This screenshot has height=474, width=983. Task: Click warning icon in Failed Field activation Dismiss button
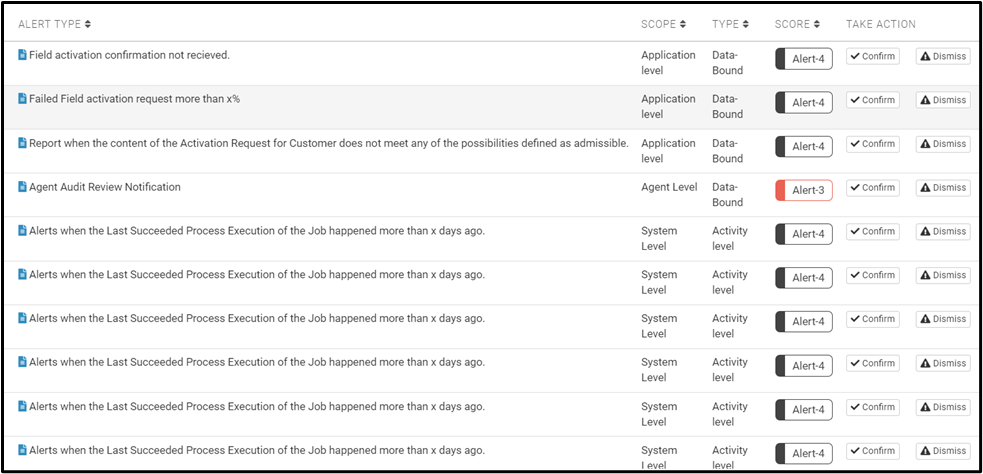925,100
